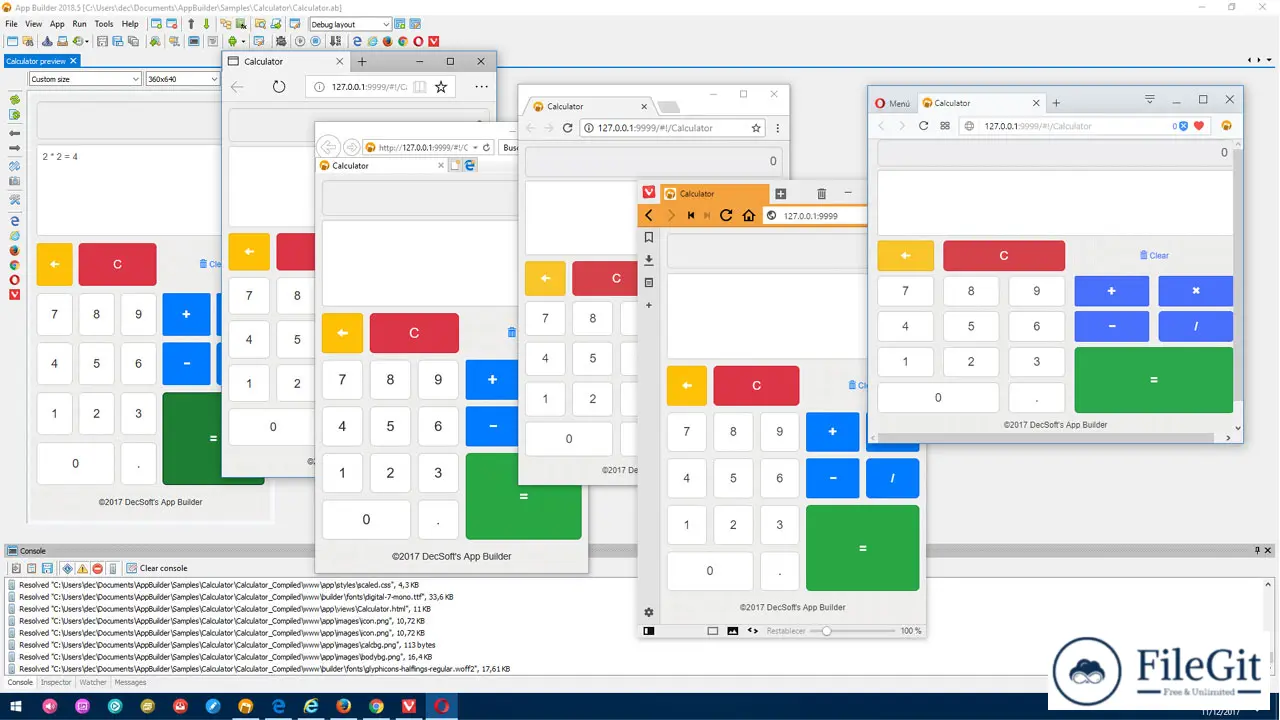Click the home icon in Vivaldi window

748,215
